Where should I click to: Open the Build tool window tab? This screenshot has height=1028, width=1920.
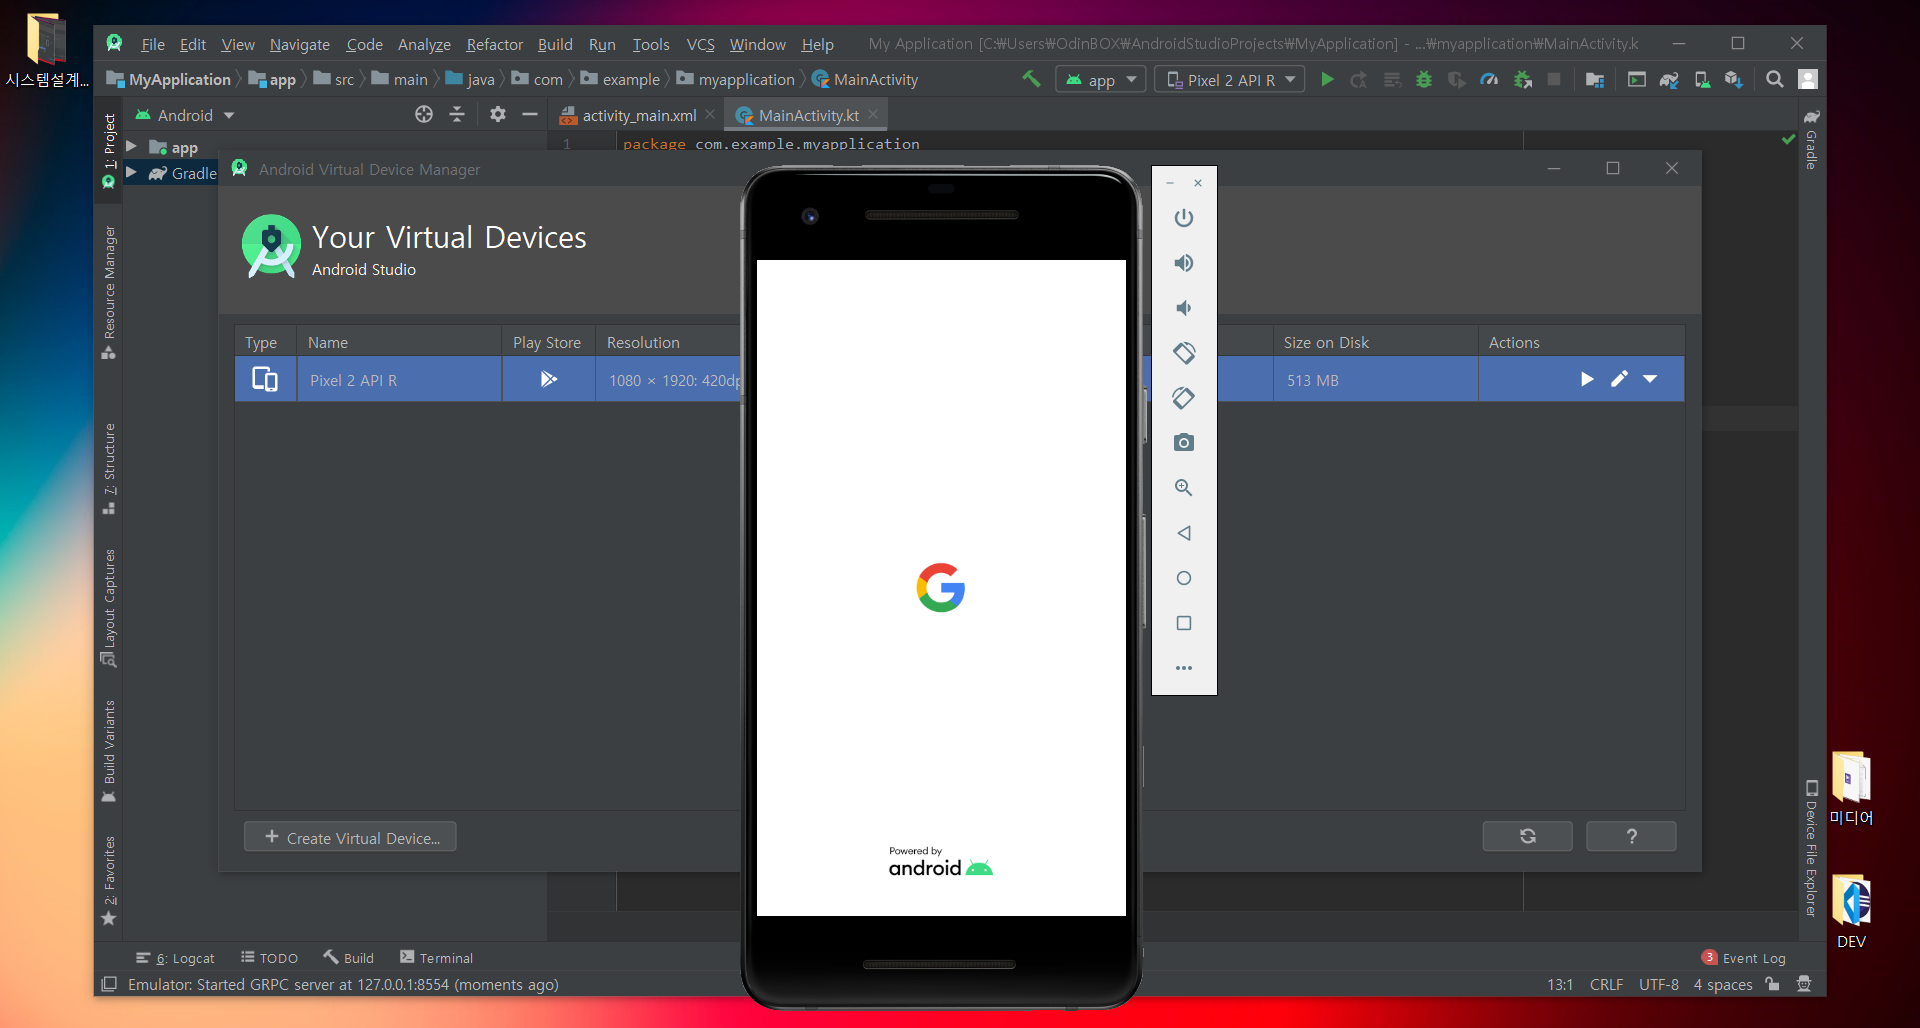(x=348, y=958)
